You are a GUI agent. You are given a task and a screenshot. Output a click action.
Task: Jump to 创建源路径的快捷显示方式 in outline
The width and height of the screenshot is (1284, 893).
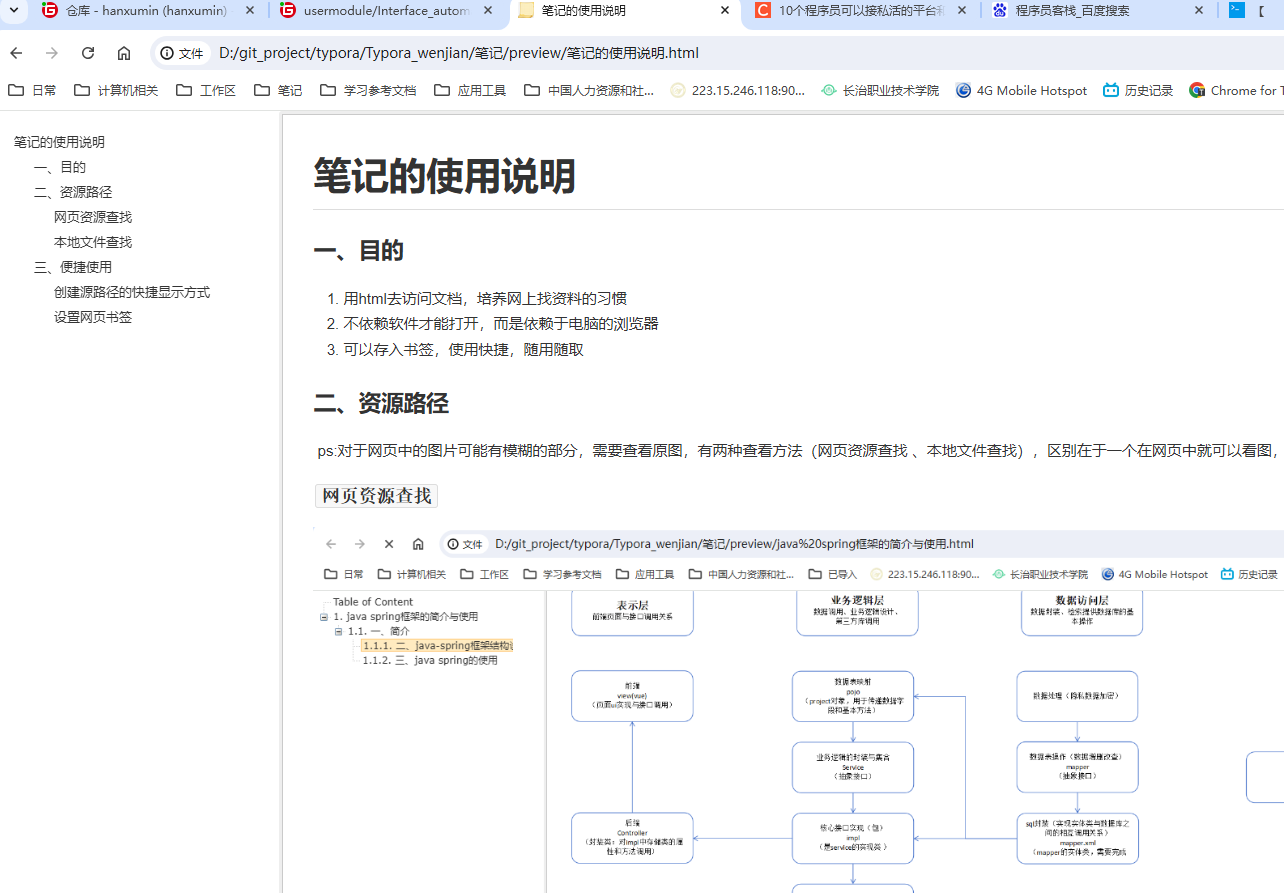point(132,292)
